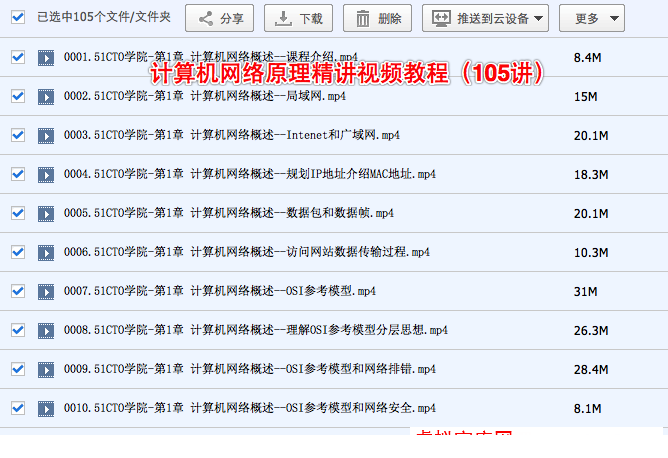The width and height of the screenshot is (668, 458).
Task: Click the 下载 download button
Action: (x=298, y=18)
